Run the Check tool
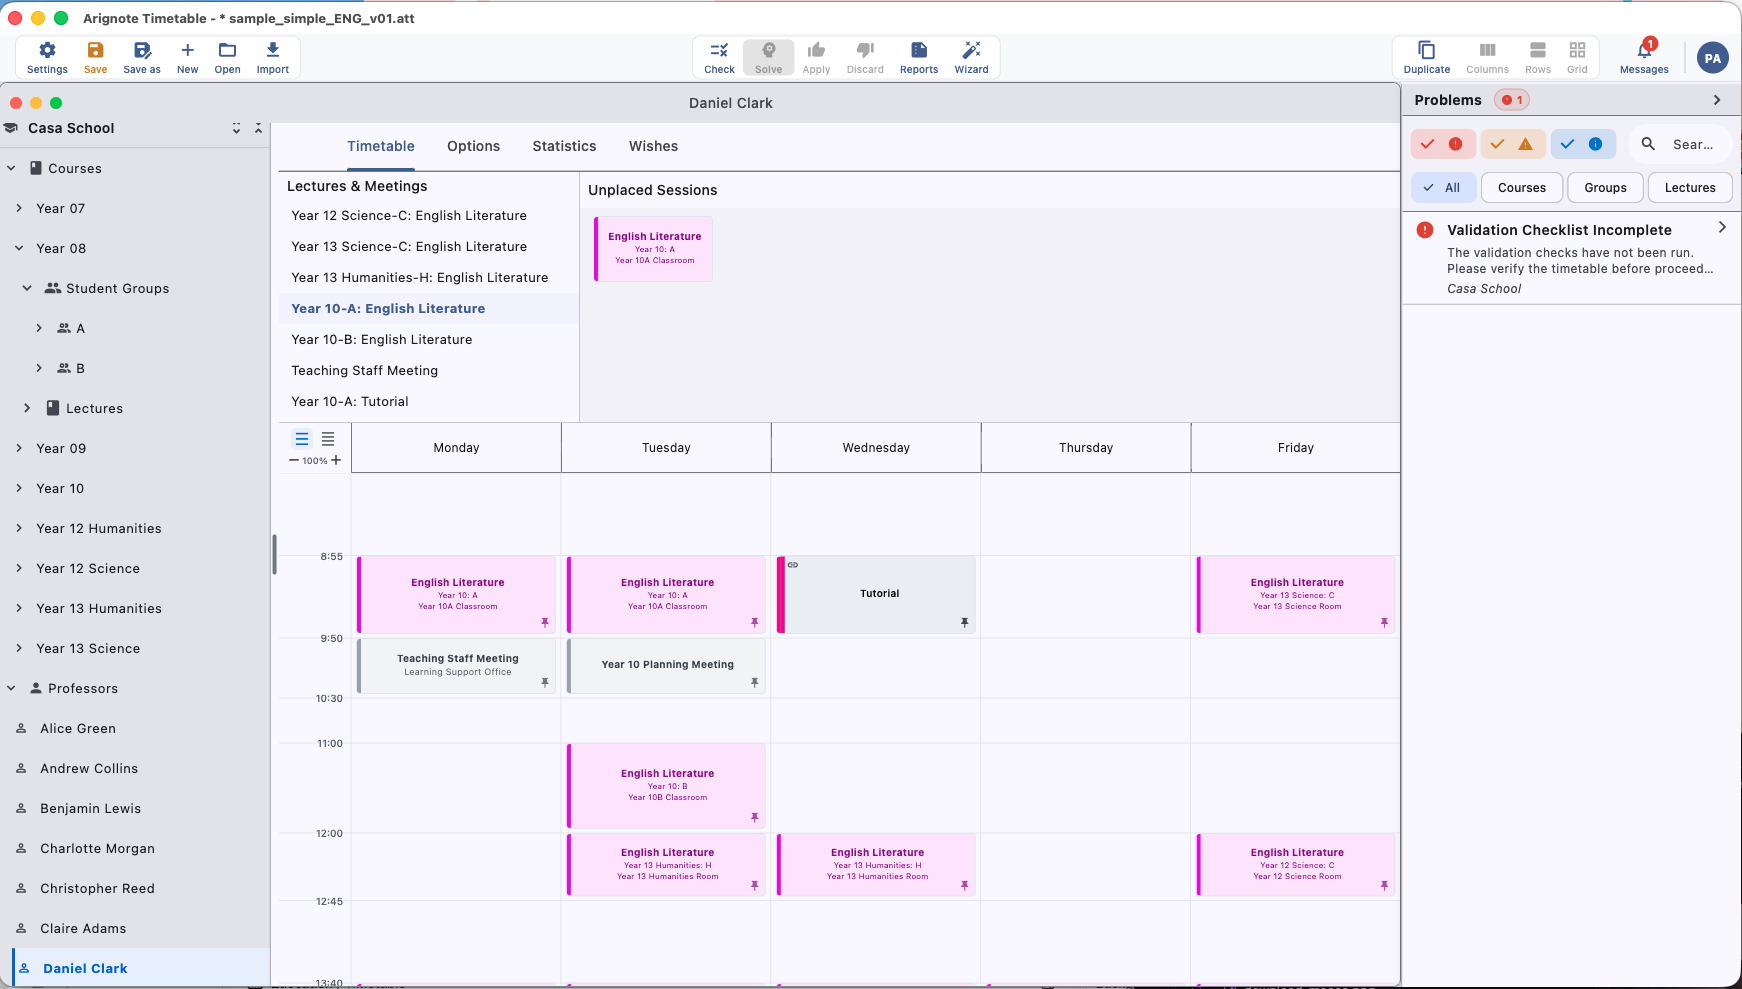 [x=719, y=57]
